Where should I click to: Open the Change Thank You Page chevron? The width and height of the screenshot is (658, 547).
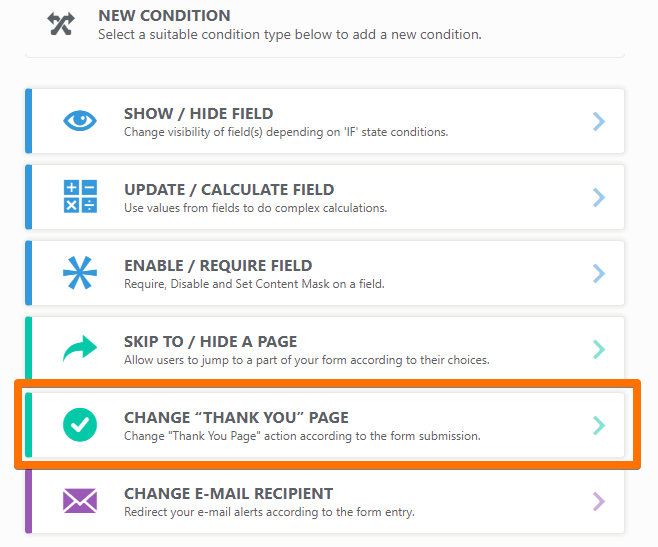tap(598, 425)
